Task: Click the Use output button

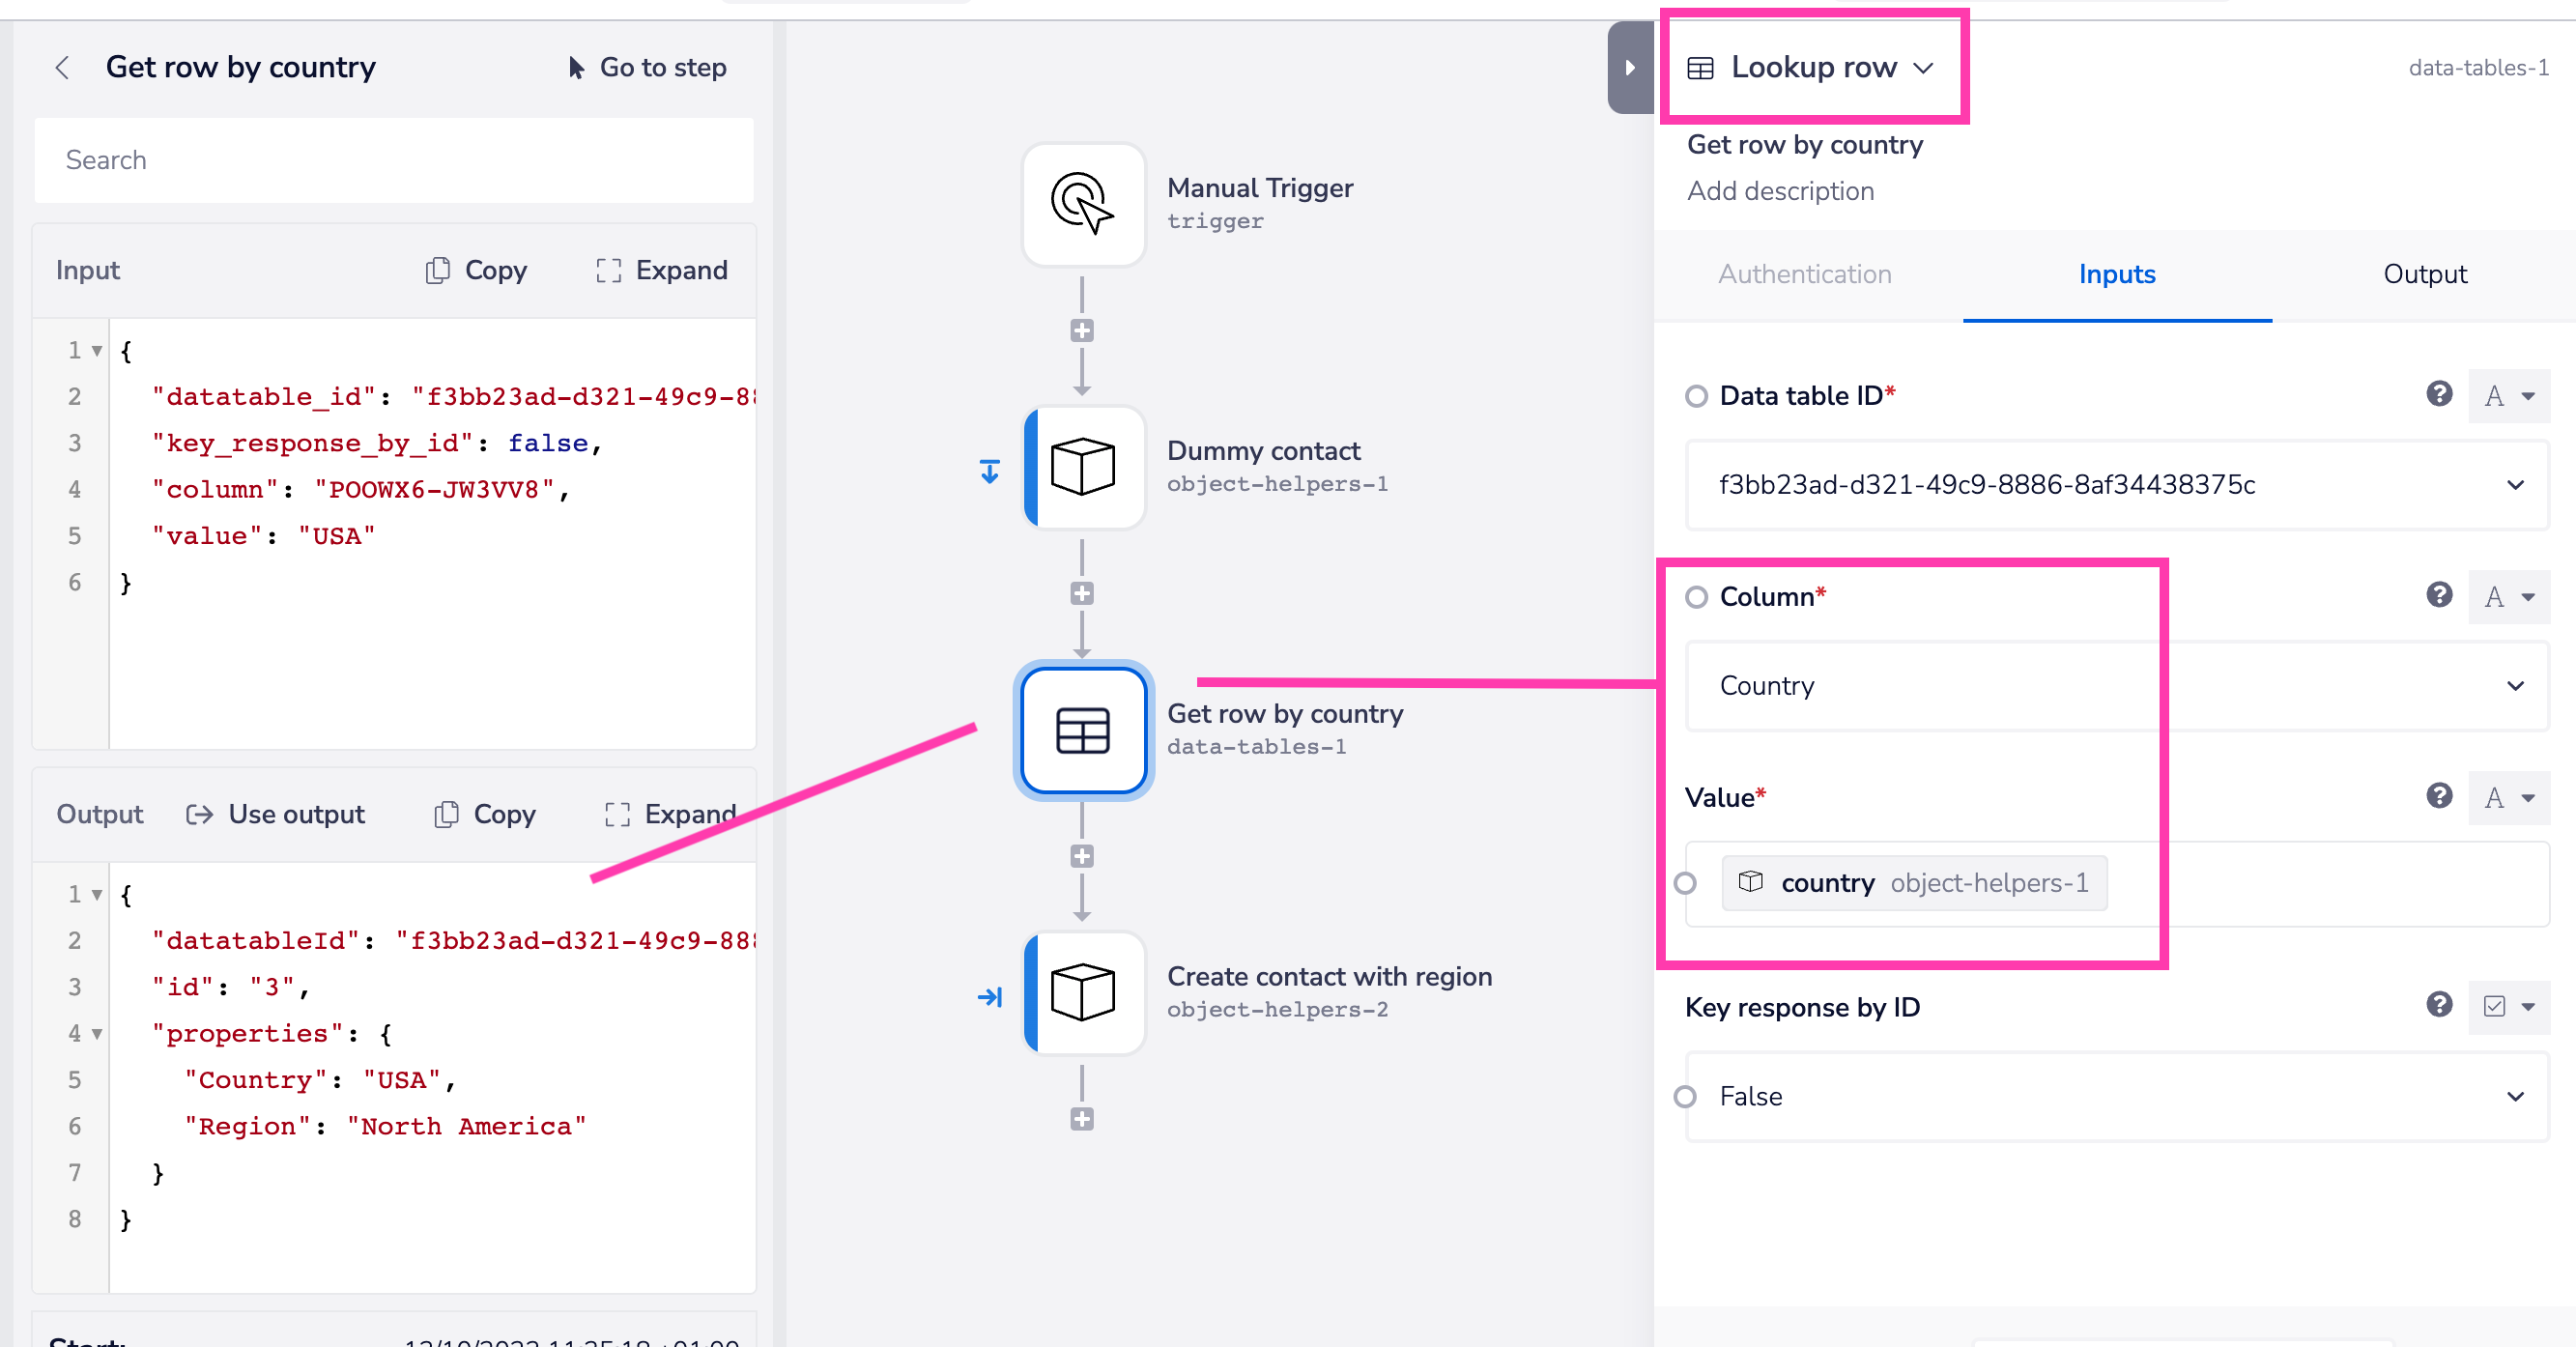Action: point(276,814)
